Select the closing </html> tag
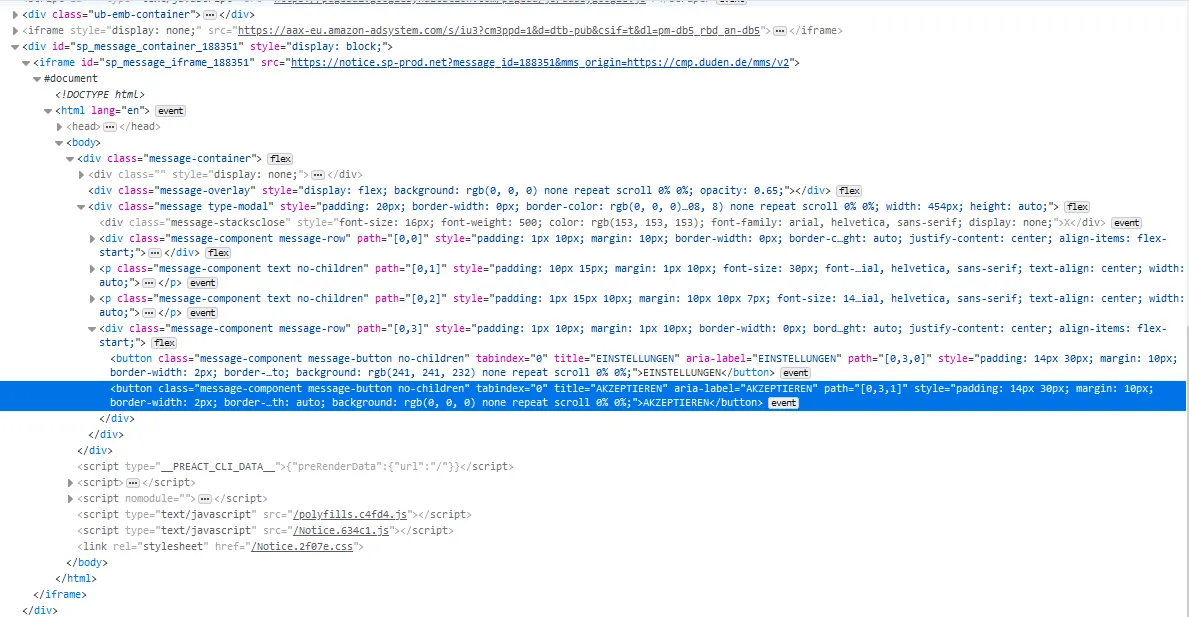The width and height of the screenshot is (1189, 617). 76,578
